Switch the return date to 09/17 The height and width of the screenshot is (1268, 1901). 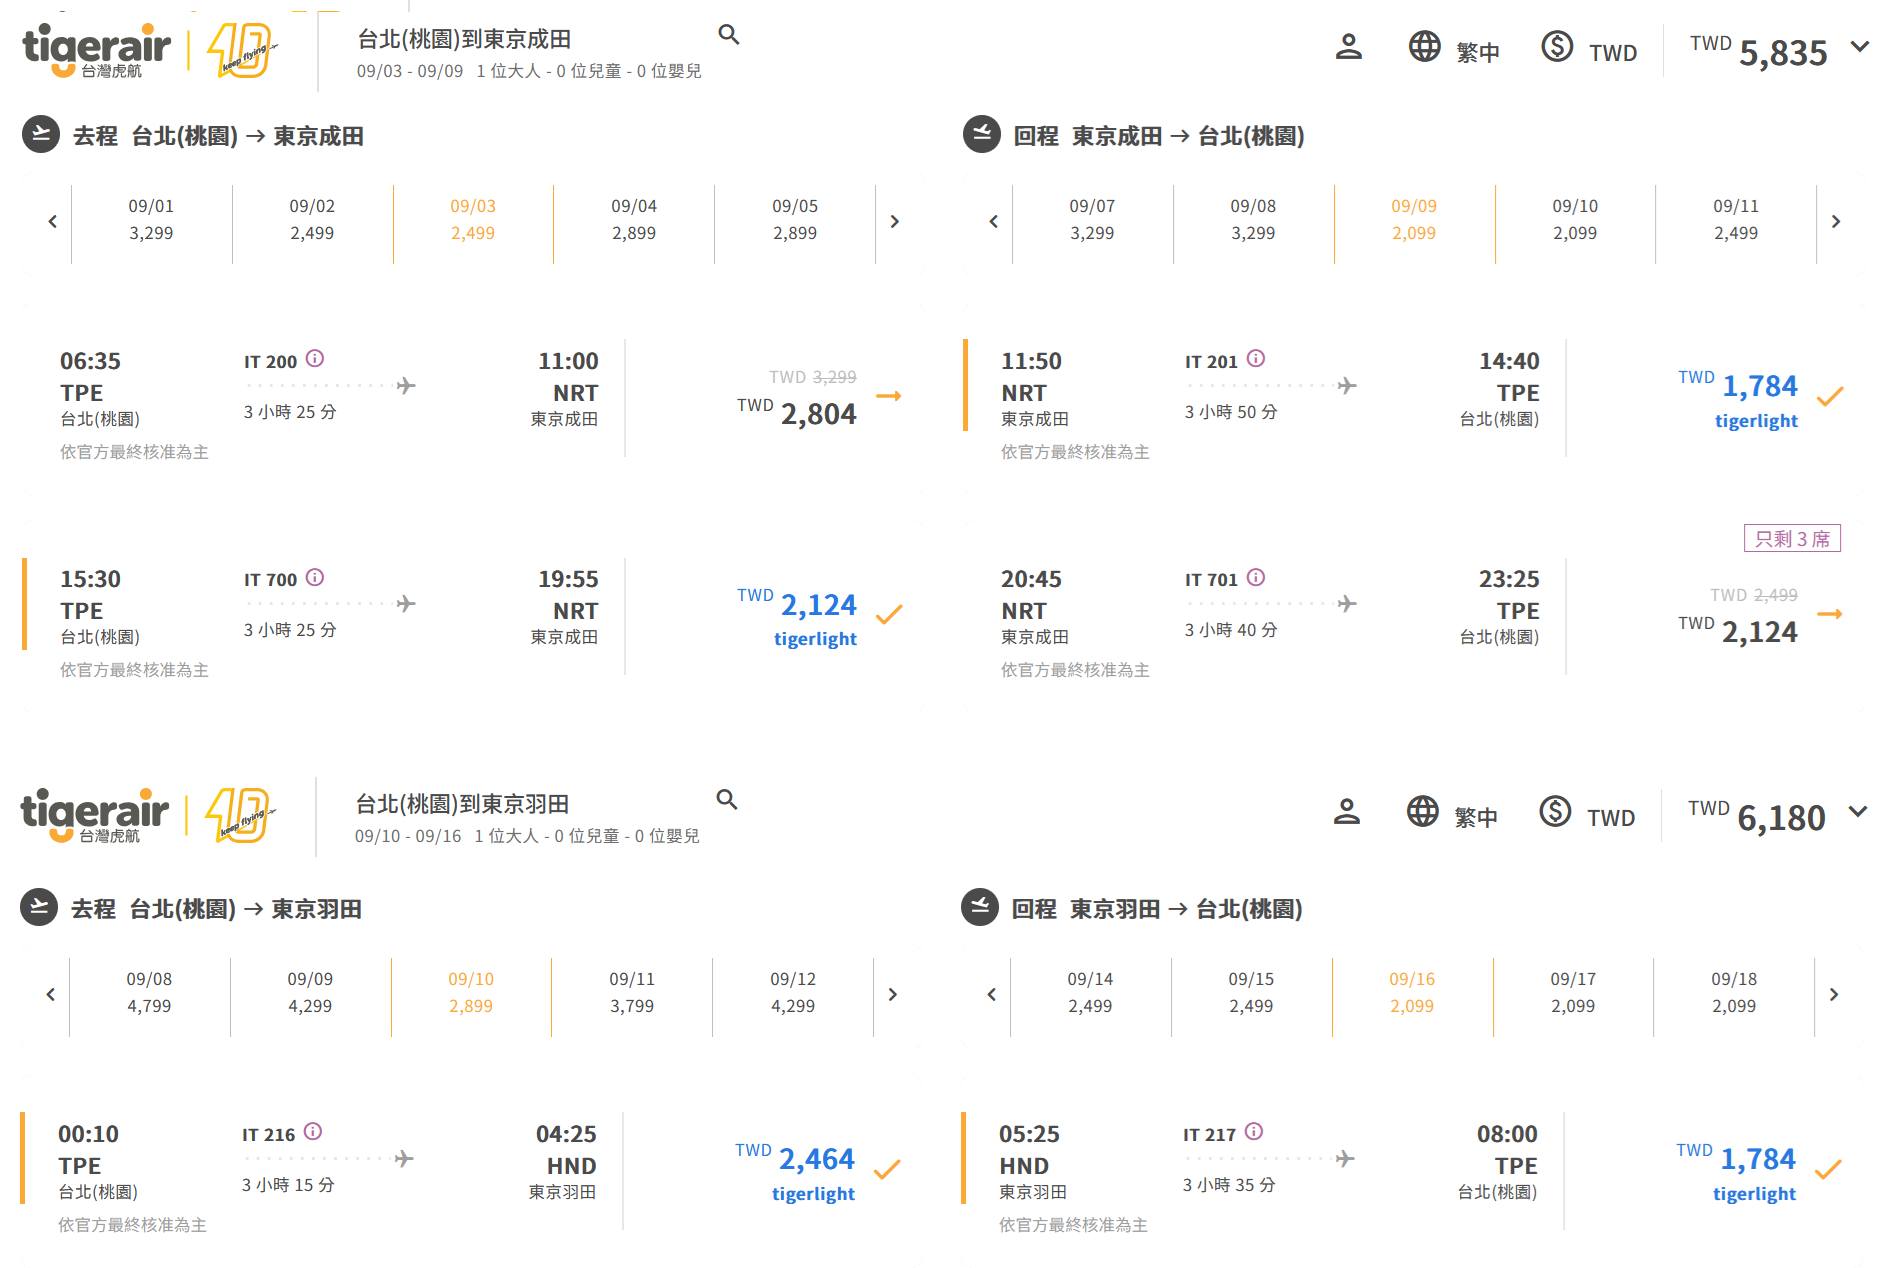(1572, 993)
